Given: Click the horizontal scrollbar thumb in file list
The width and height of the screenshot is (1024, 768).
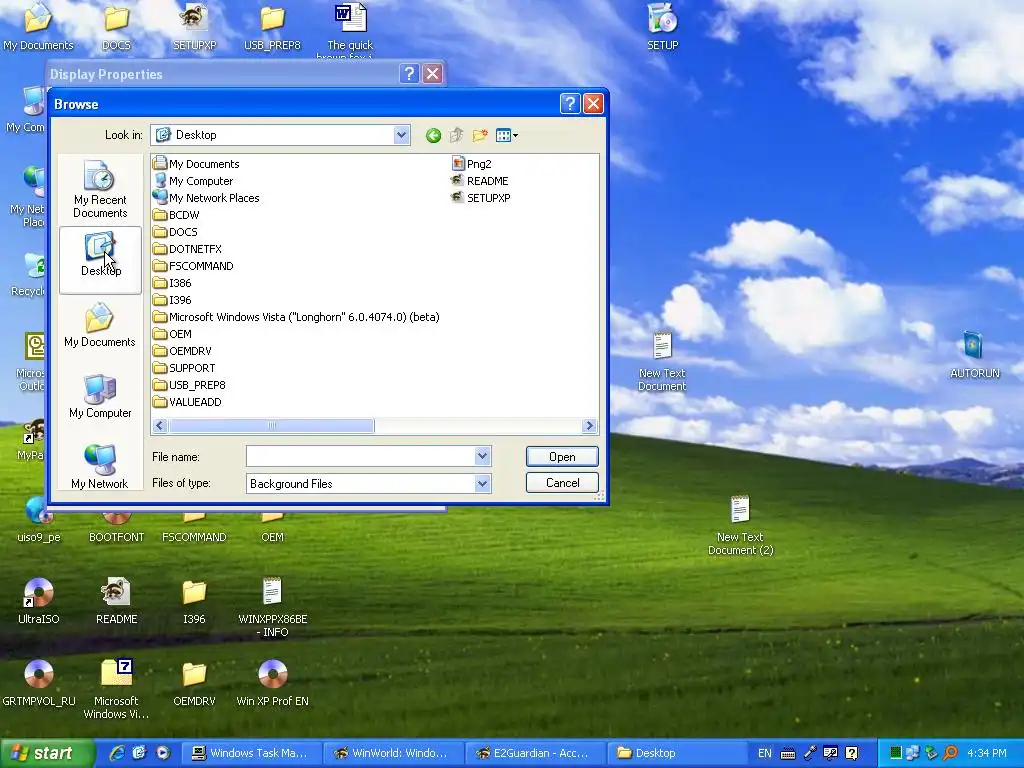Looking at the screenshot, I should pos(271,426).
